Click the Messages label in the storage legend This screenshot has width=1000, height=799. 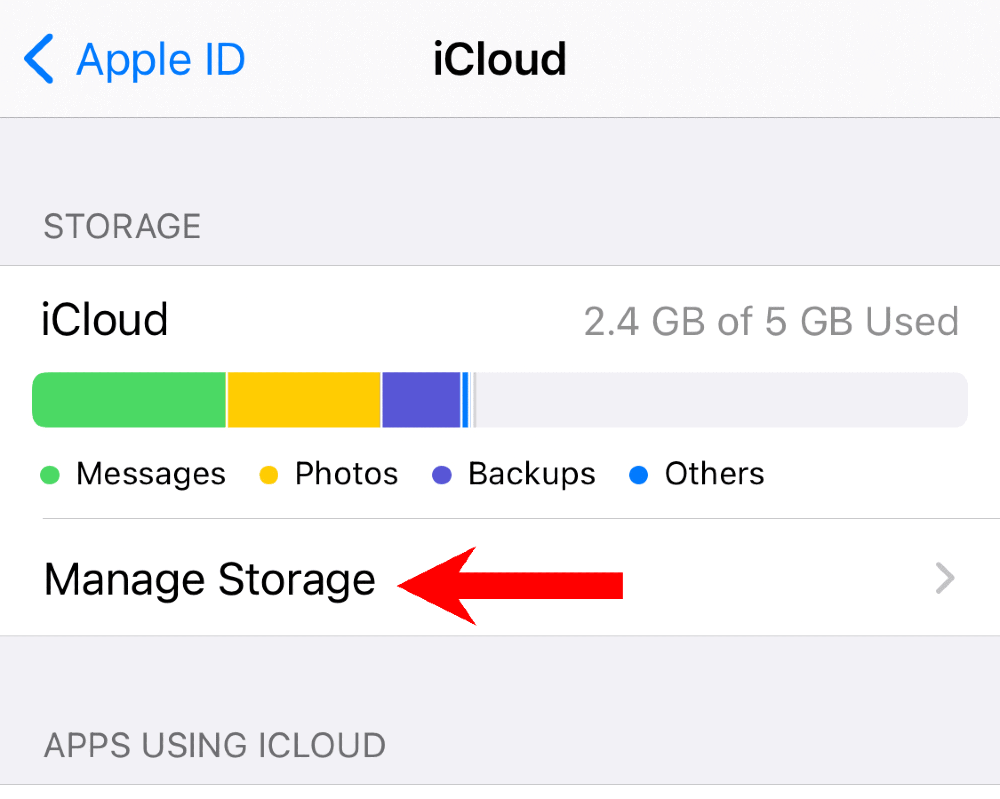(x=150, y=474)
